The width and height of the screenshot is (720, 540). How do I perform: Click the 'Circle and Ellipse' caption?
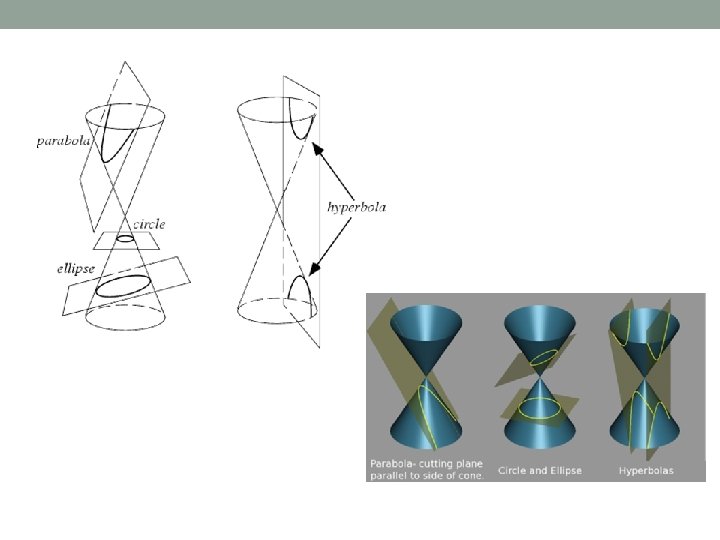tap(540, 471)
